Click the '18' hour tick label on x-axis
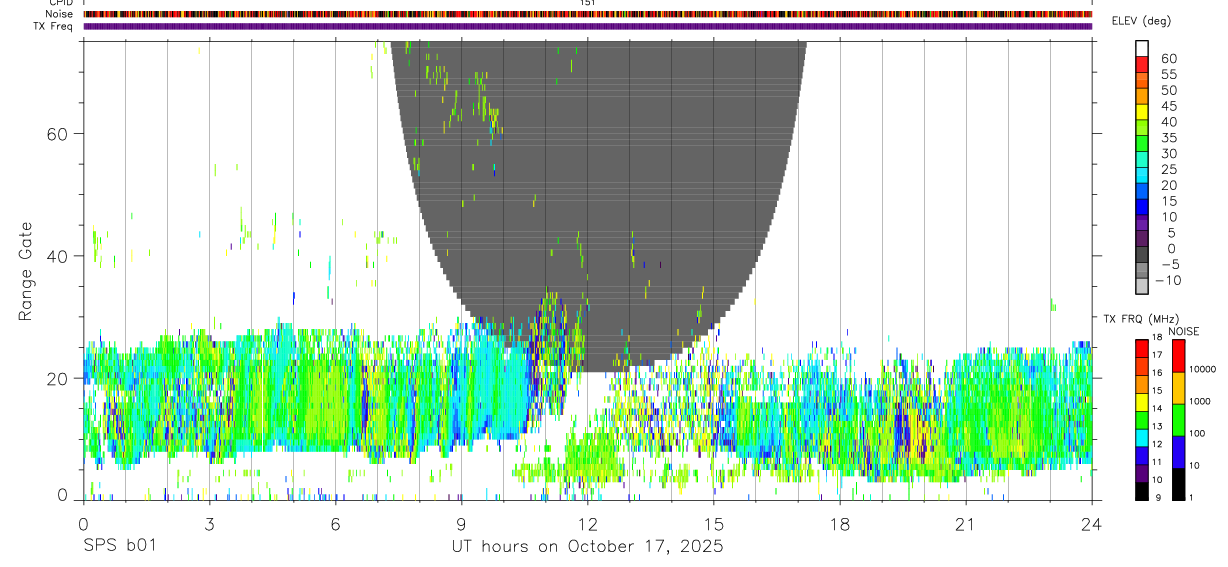The image size is (1228, 567). 840,524
